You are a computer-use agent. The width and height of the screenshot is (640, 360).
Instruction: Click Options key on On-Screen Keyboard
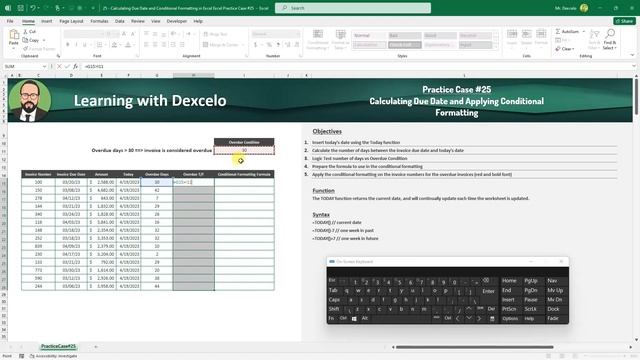[510, 318]
